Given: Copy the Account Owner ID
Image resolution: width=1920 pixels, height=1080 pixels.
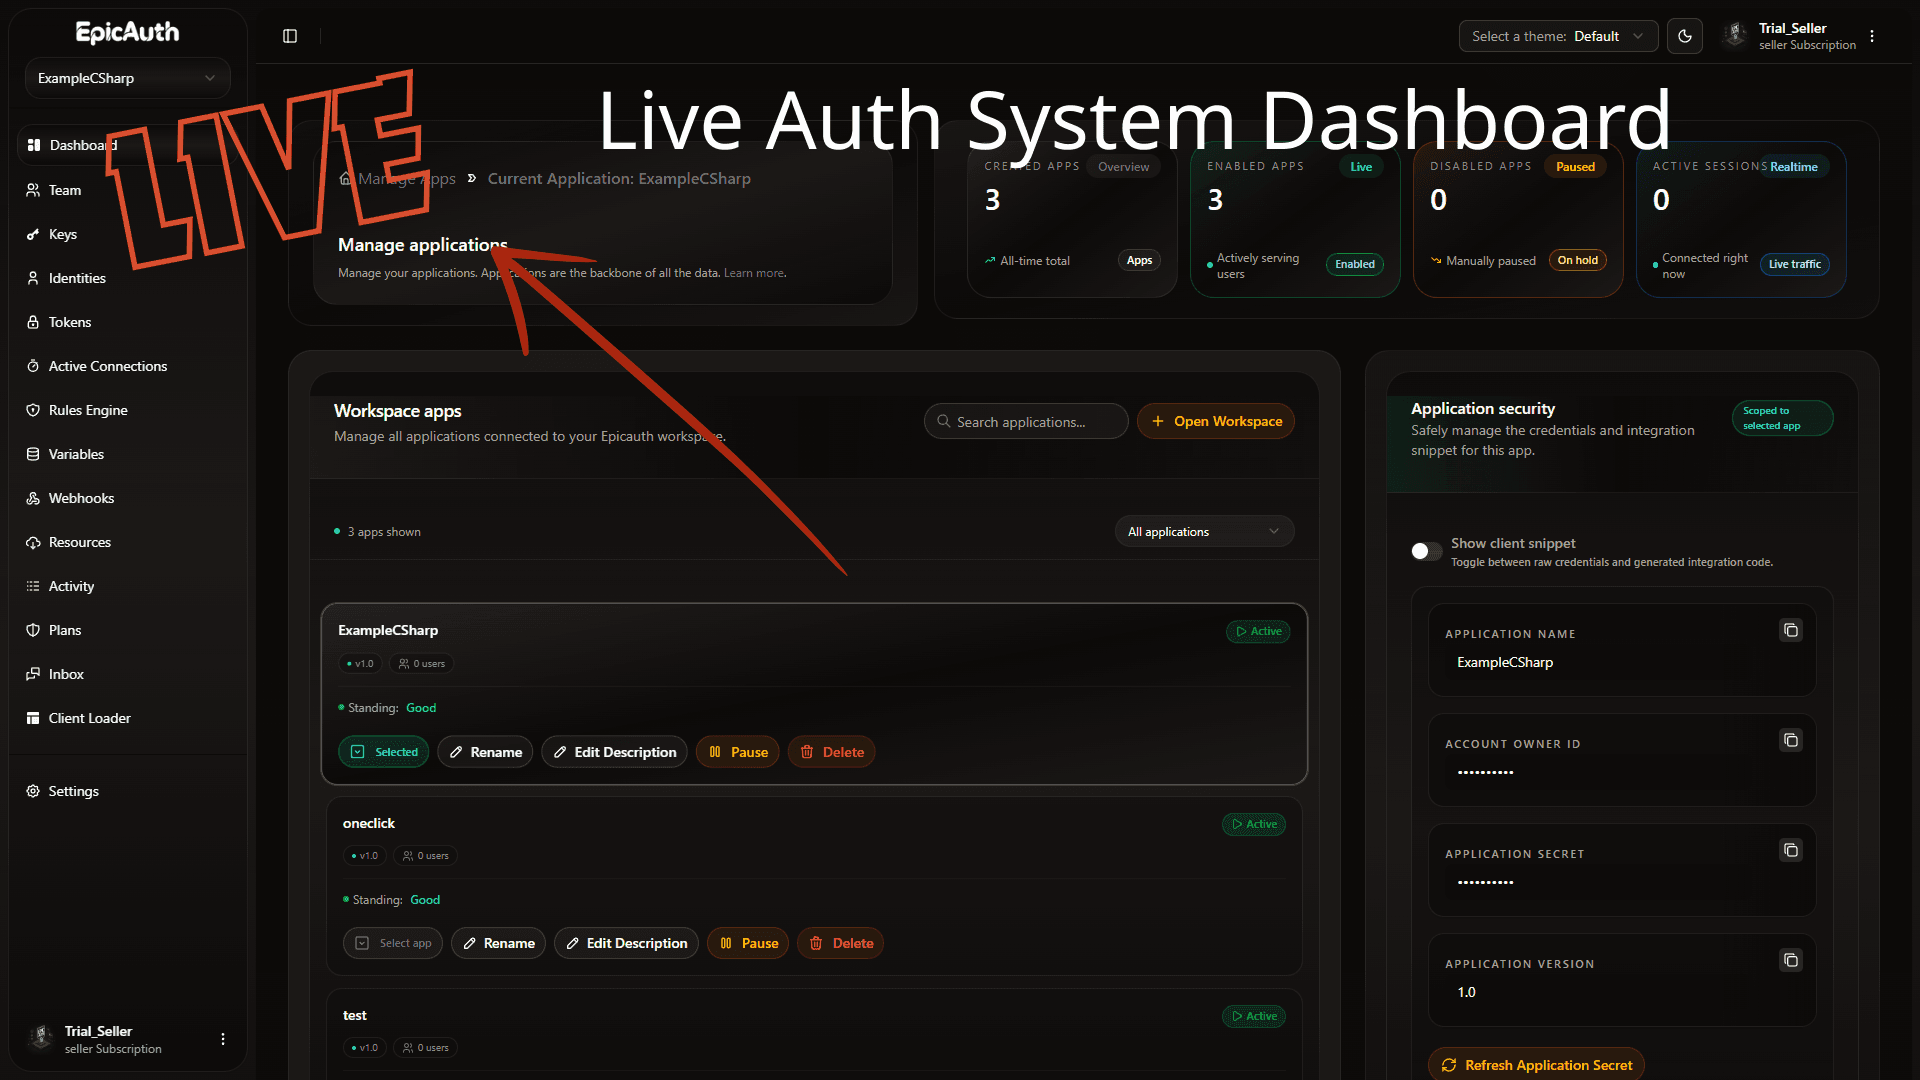Looking at the screenshot, I should click(1790, 741).
